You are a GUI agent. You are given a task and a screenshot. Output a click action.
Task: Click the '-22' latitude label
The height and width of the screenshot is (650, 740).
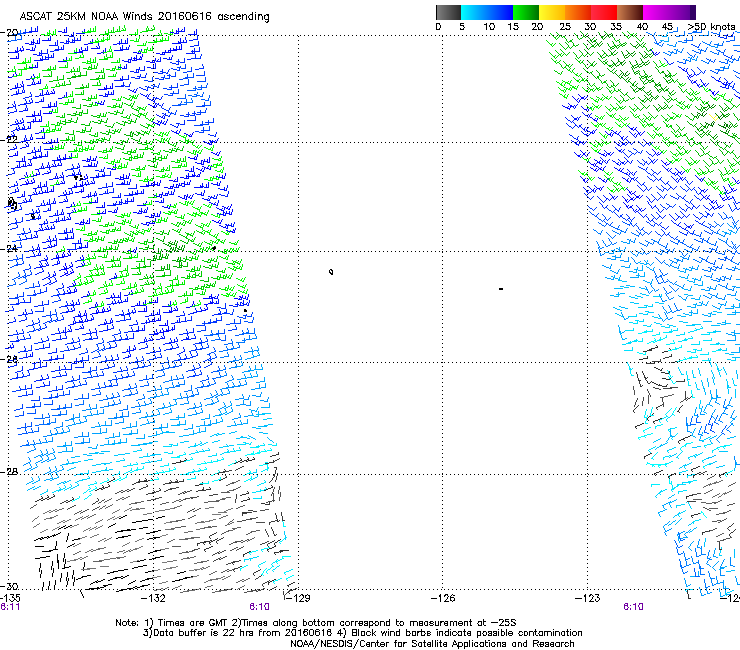pyautogui.click(x=9, y=139)
